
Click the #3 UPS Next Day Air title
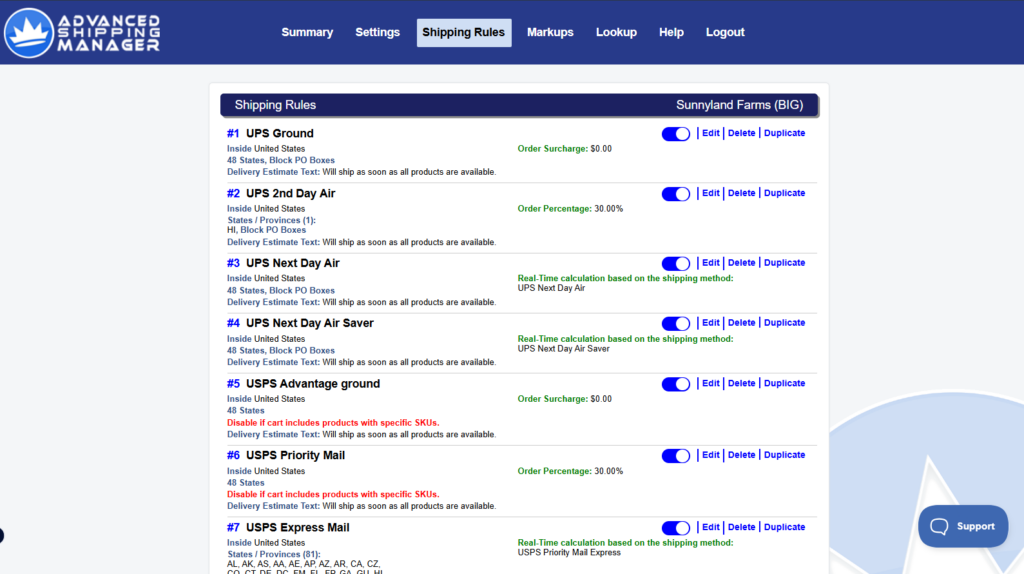pos(283,264)
